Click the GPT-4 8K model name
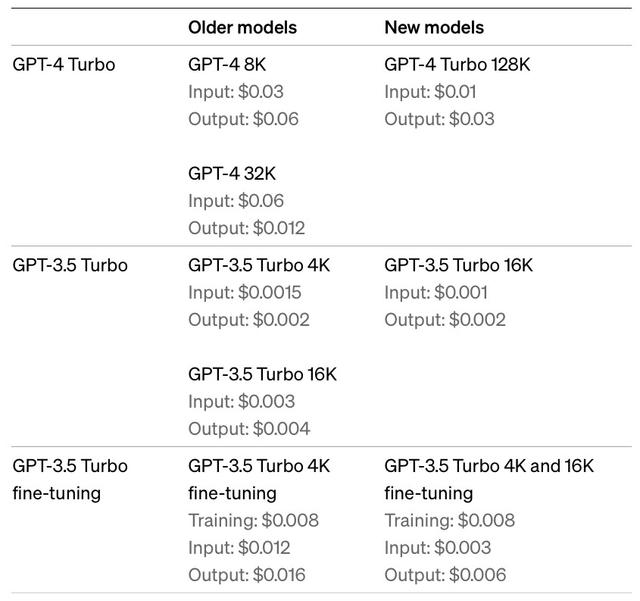Image resolution: width=640 pixels, height=601 pixels. (x=227, y=65)
